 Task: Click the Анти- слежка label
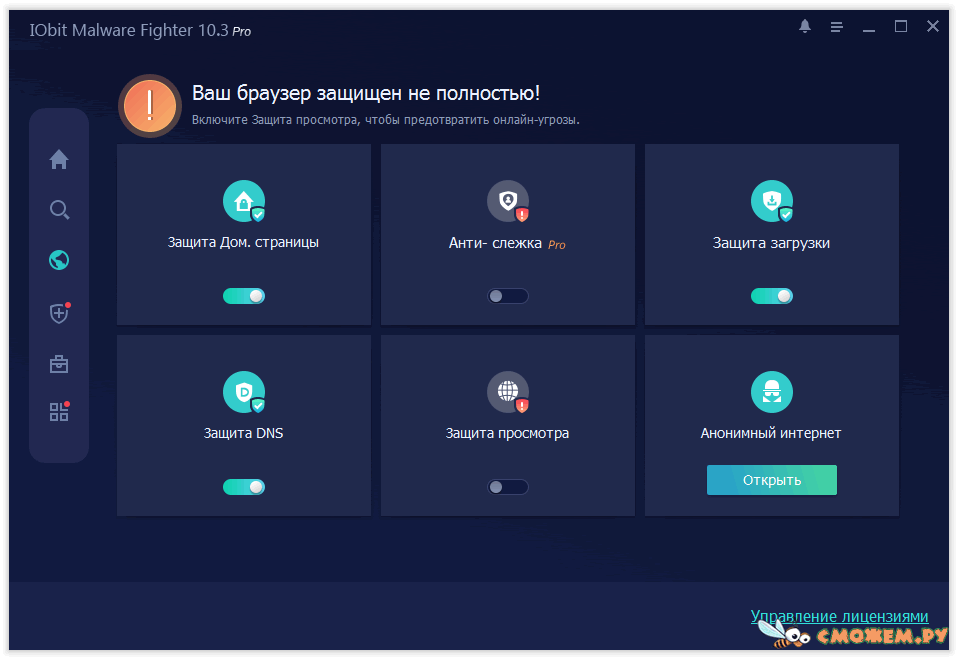(x=495, y=243)
